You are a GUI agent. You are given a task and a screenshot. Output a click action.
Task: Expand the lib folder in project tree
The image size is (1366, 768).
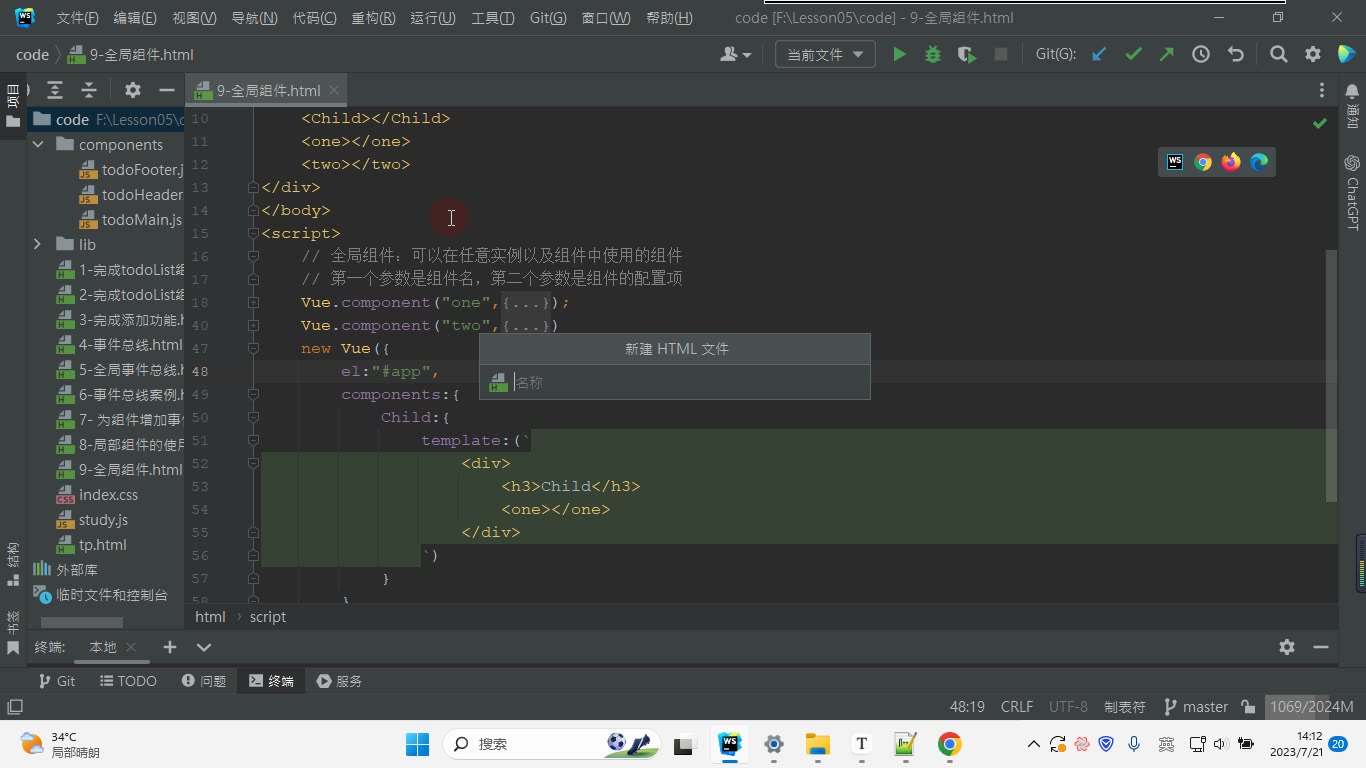38,245
